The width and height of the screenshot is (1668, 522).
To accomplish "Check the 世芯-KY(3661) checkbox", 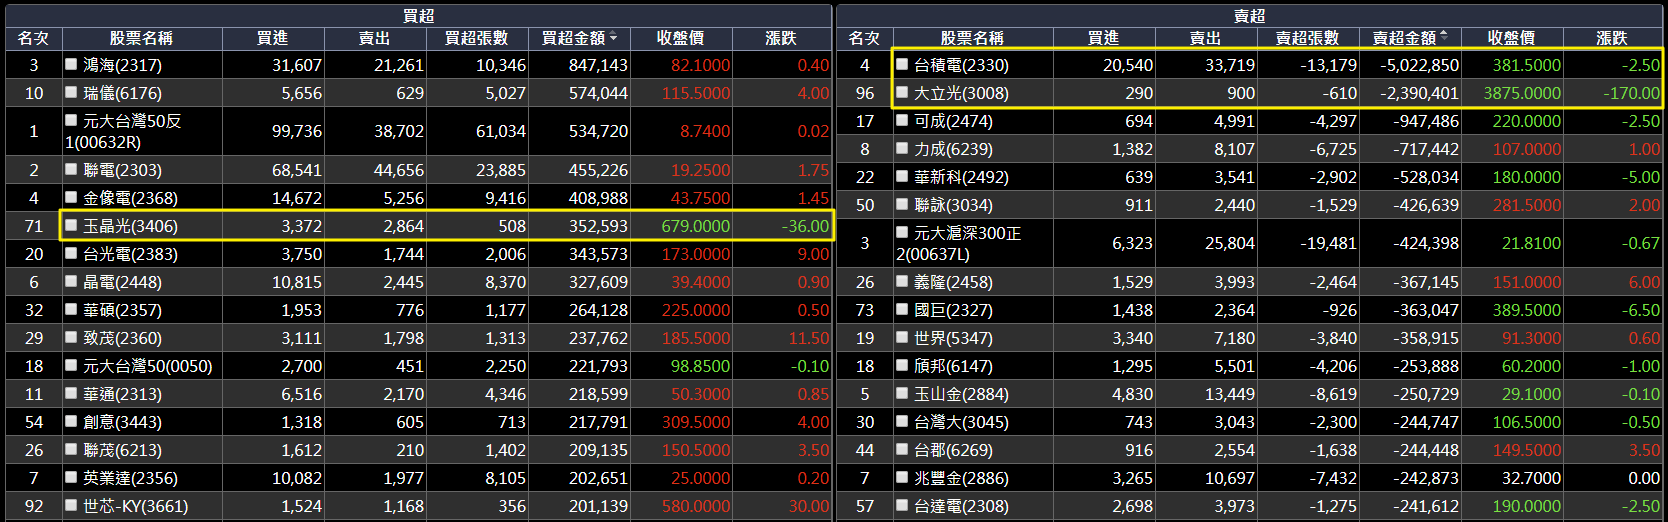I will point(71,505).
